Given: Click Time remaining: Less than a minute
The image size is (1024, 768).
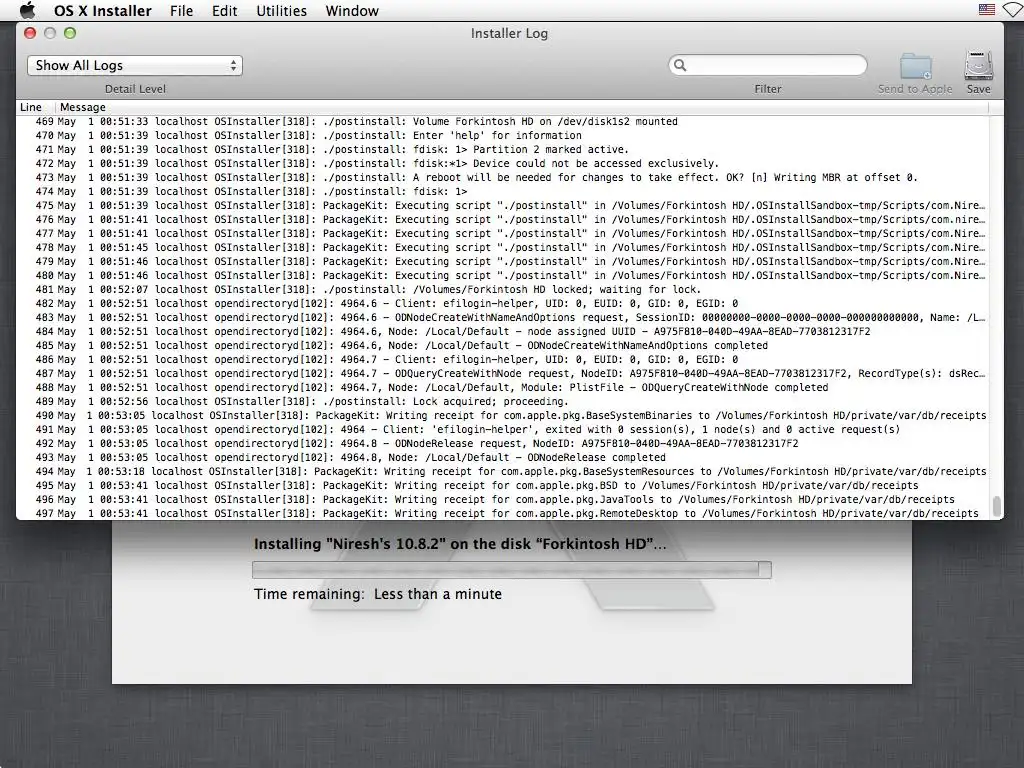Looking at the screenshot, I should 378,594.
